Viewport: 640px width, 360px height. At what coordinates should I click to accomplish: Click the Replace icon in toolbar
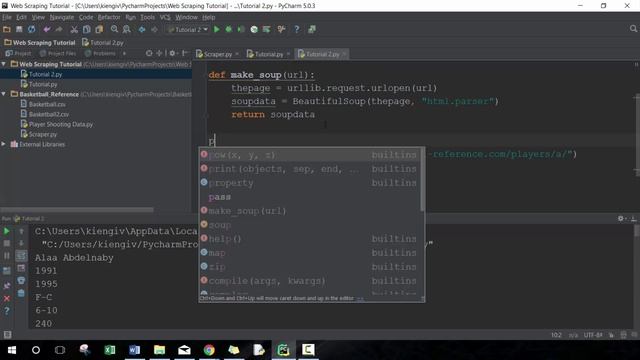[x=127, y=29]
